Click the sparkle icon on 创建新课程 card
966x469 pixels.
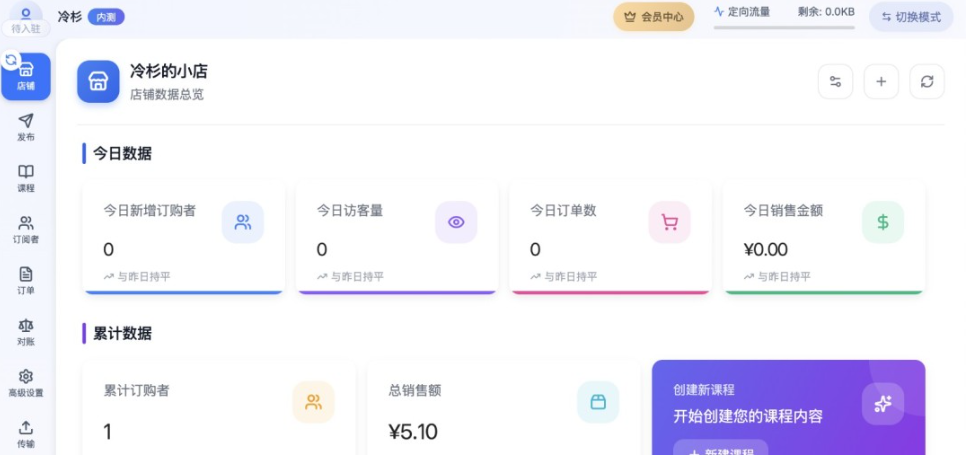(883, 404)
